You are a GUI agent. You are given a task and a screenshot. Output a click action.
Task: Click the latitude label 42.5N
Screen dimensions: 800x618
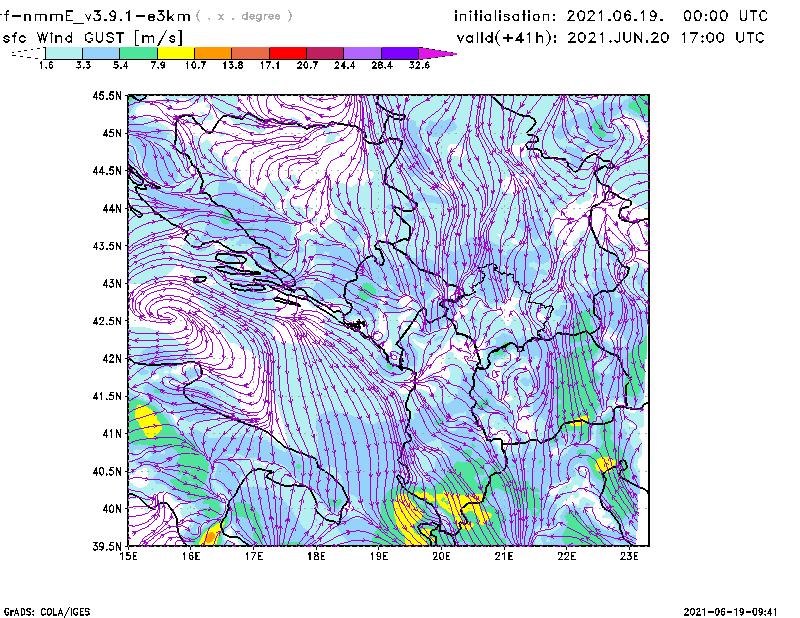pyautogui.click(x=107, y=321)
